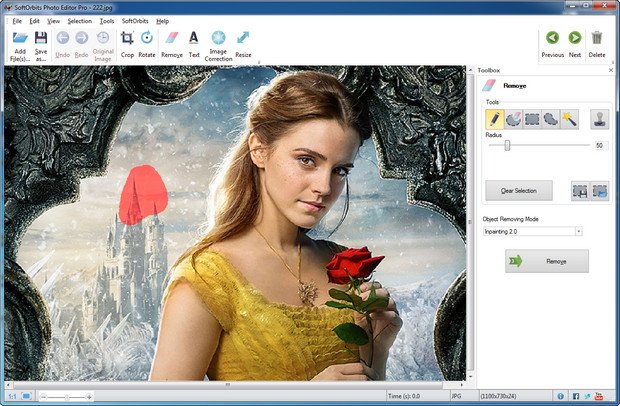Open the Selection menu
This screenshot has width=620, height=406.
[79, 21]
